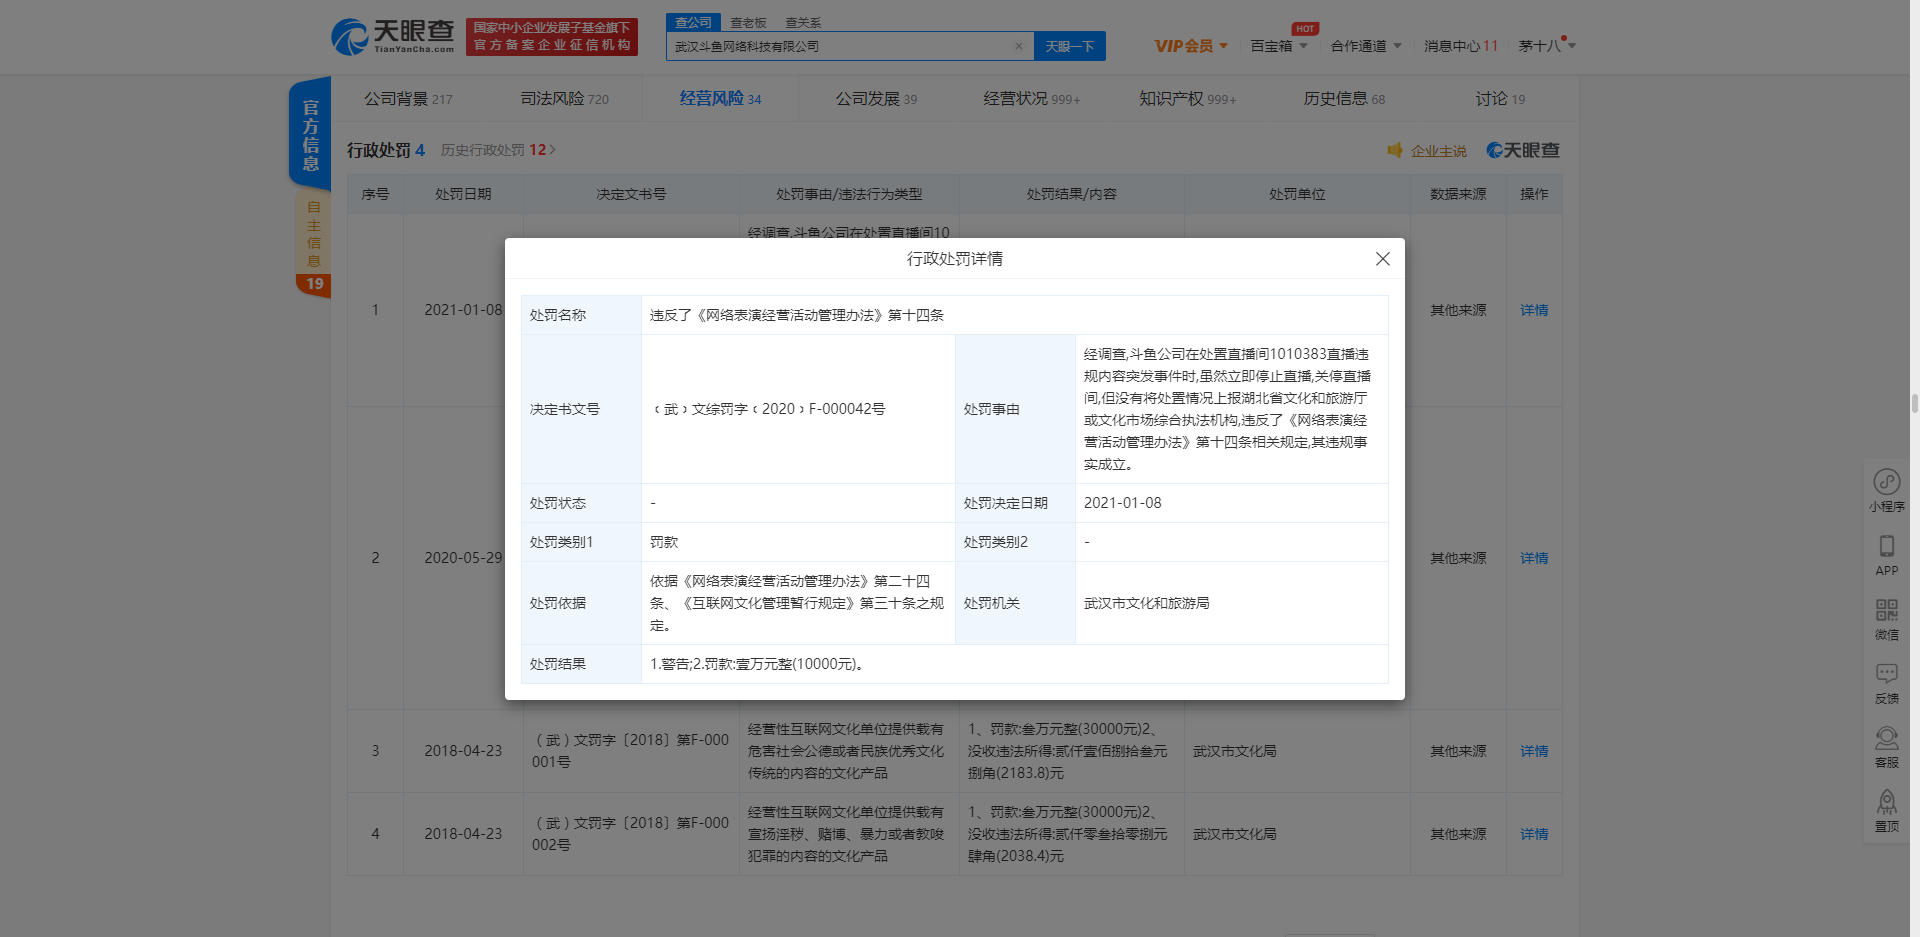This screenshot has height=937, width=1920.
Task: Click the 天眼查 logo
Action: (x=393, y=37)
